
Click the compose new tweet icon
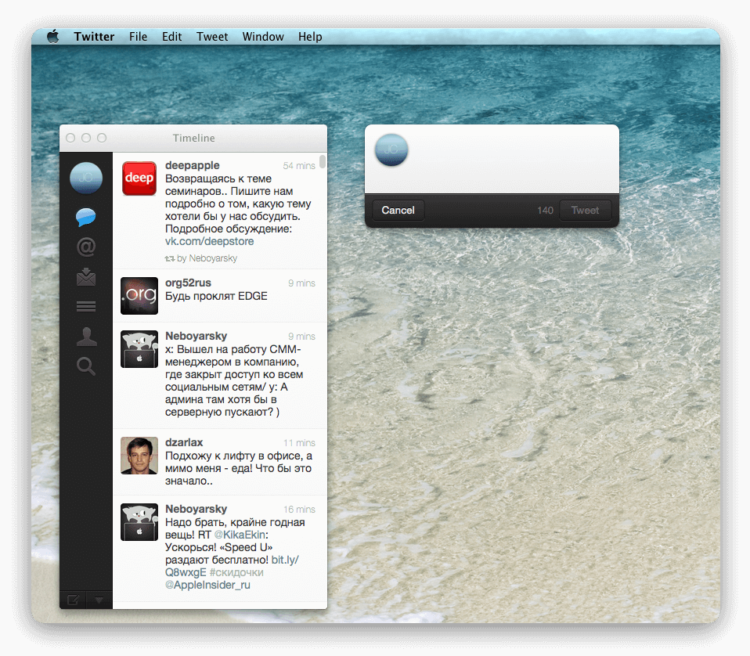[x=73, y=600]
